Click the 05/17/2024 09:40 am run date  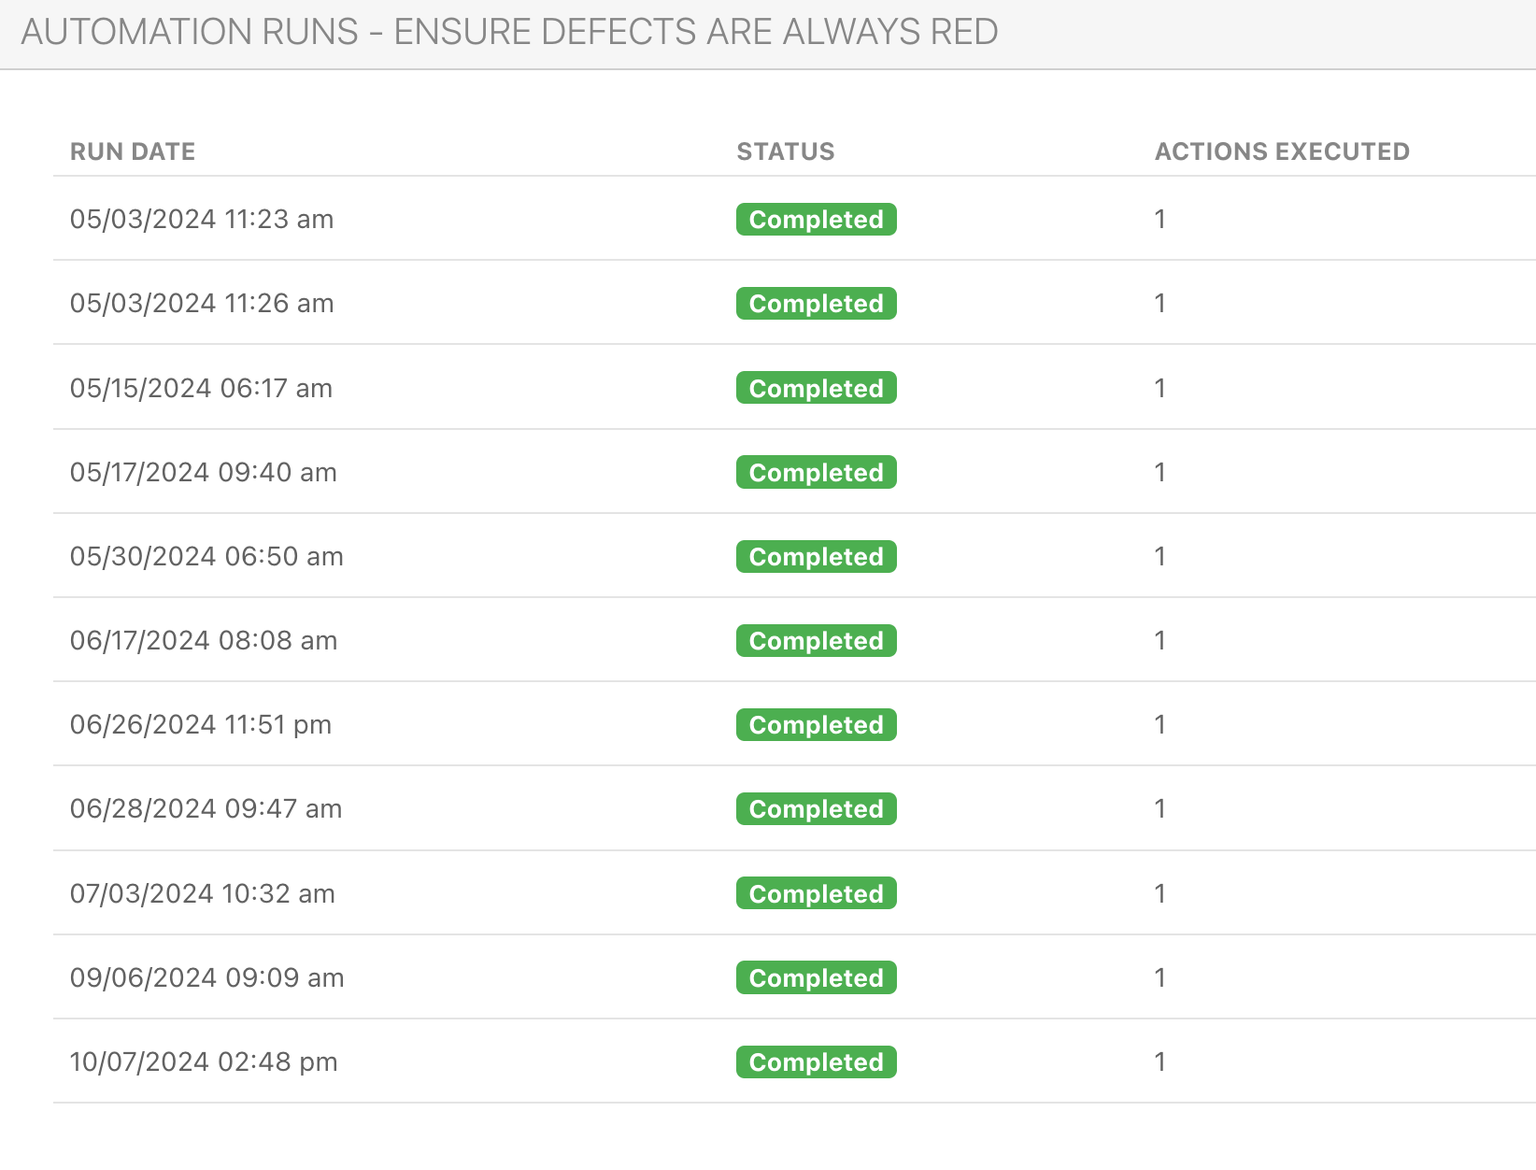click(203, 472)
